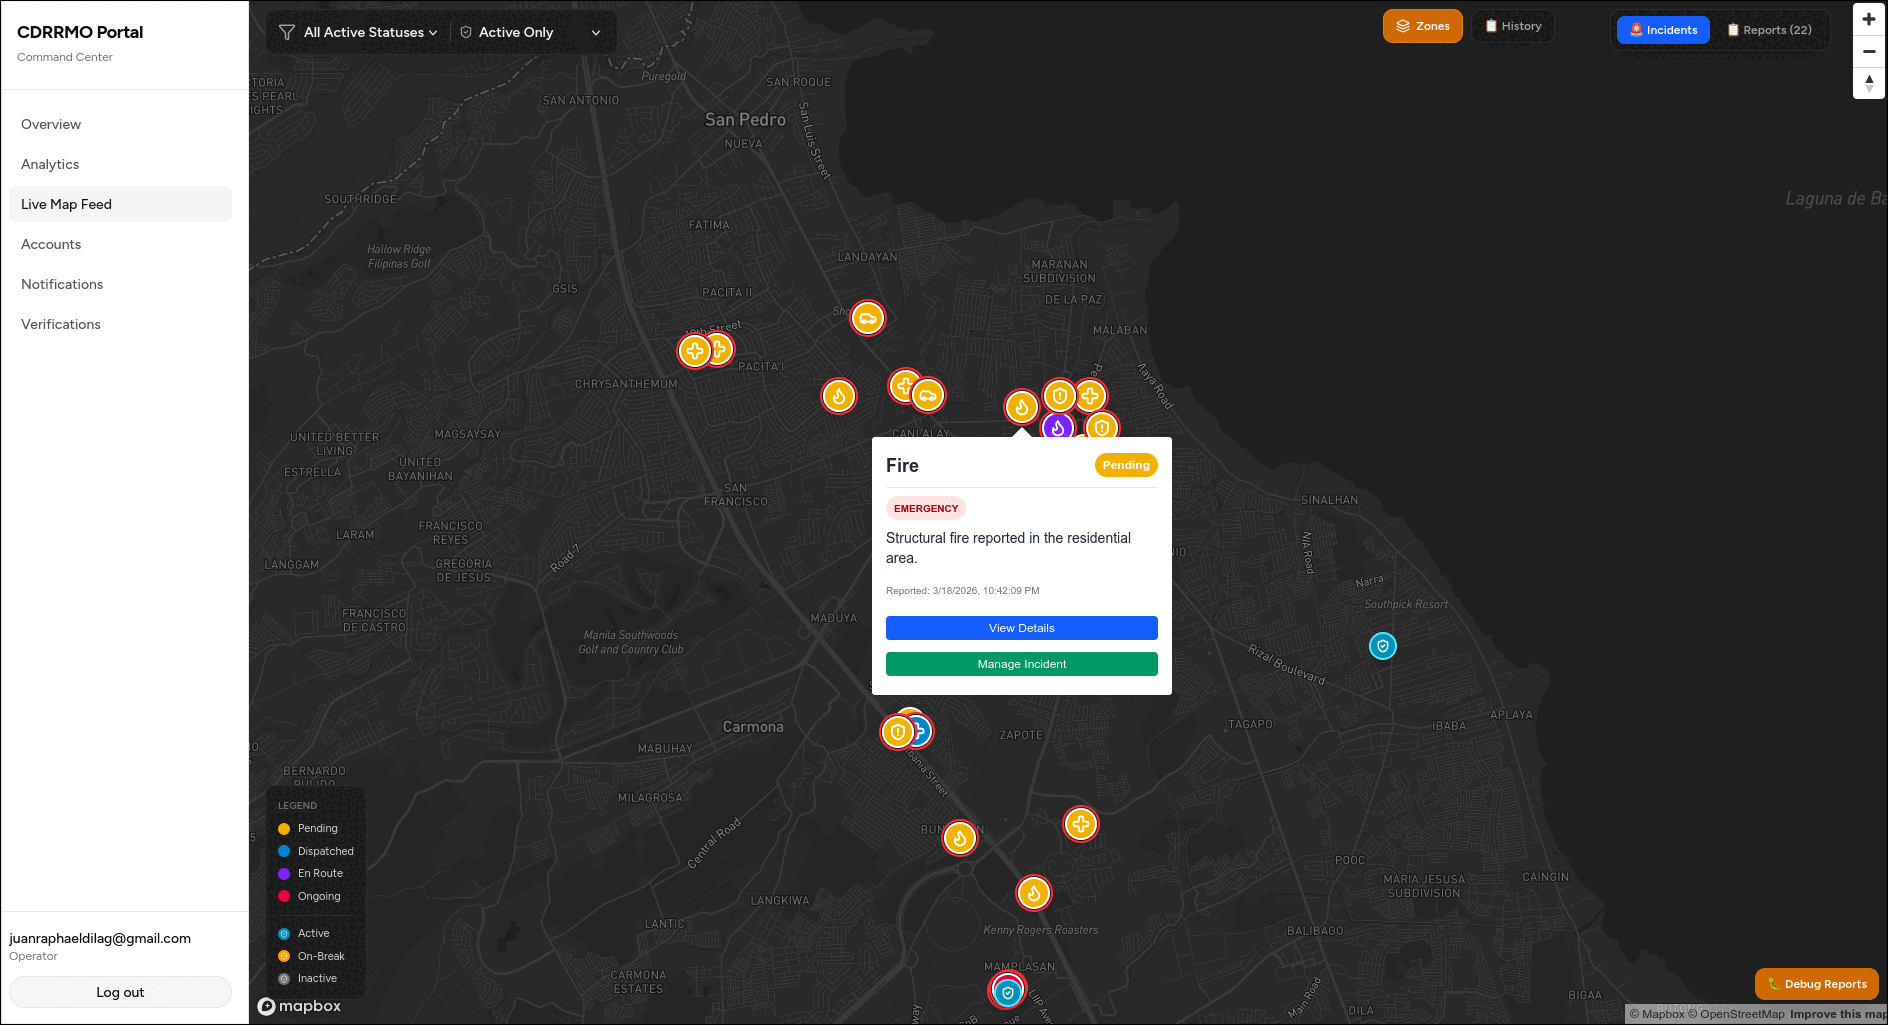Toggle the History view button
This screenshot has width=1888, height=1025.
(1513, 26)
